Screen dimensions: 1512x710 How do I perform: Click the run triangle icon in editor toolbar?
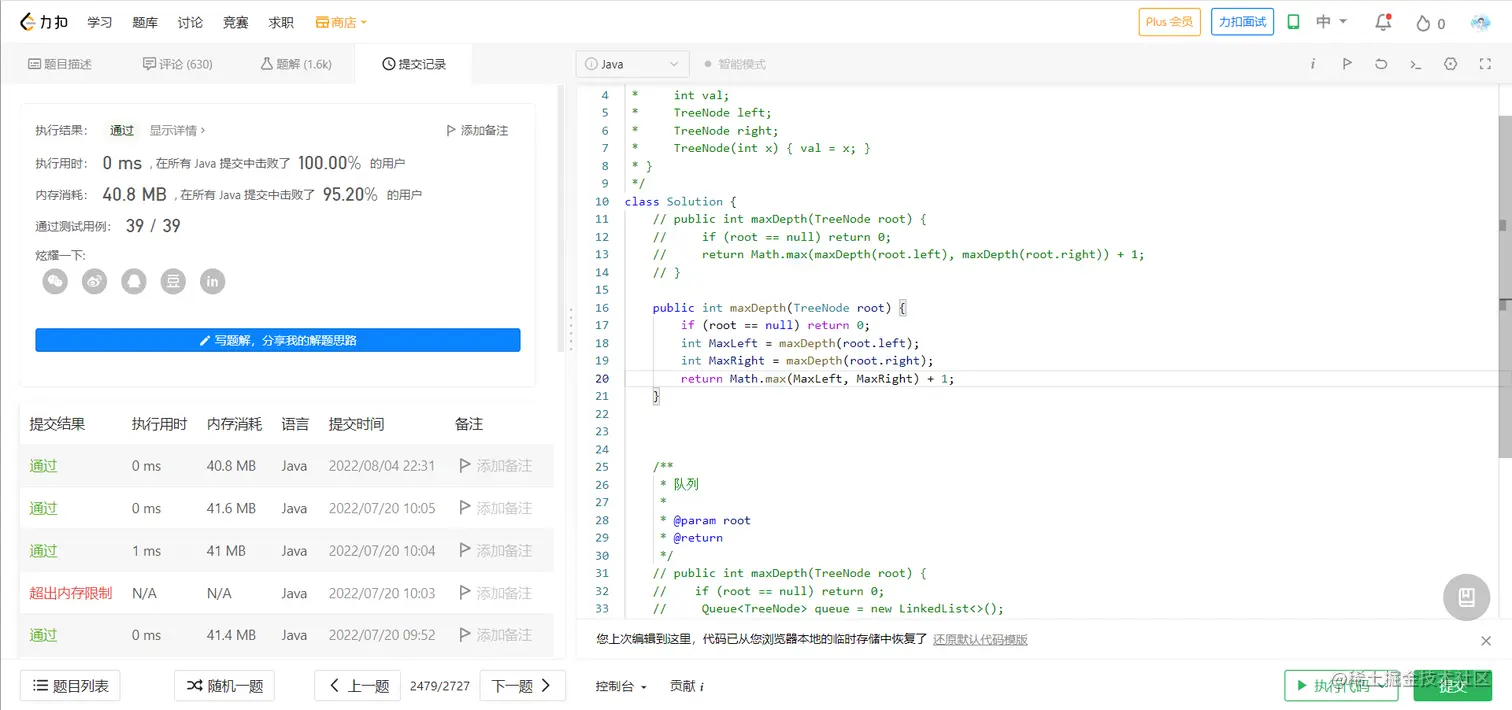tap(1347, 64)
